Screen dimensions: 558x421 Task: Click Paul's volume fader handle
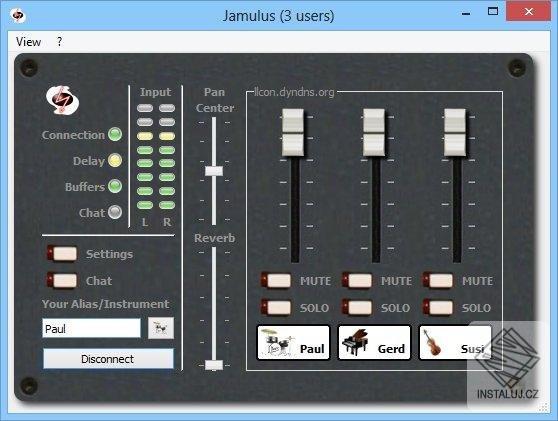coord(293,132)
